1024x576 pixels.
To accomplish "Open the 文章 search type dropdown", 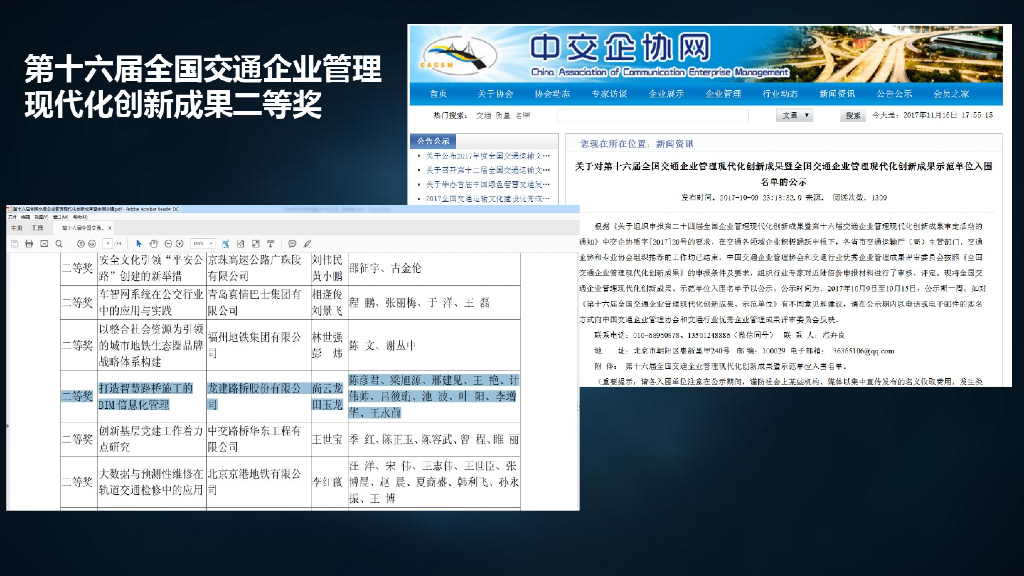I will coord(794,116).
